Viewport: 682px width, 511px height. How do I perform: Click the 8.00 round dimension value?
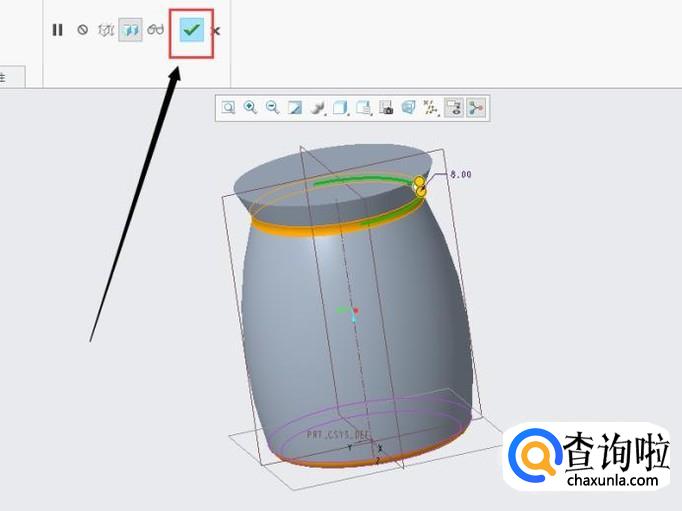(x=460, y=174)
